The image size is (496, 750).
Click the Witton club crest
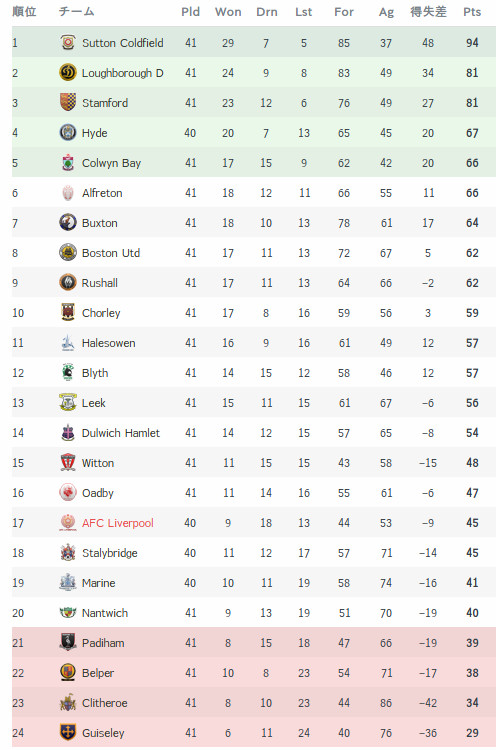pyautogui.click(x=68, y=463)
